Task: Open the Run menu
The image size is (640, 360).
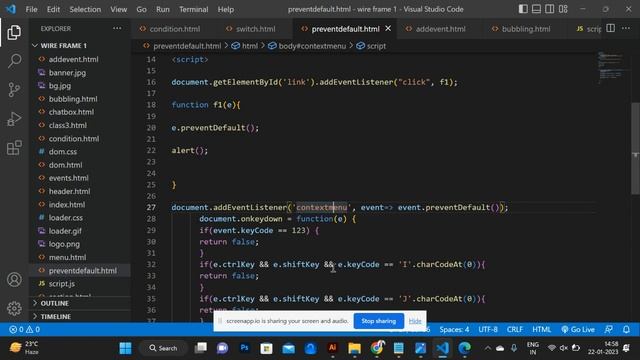Action: 162,9
